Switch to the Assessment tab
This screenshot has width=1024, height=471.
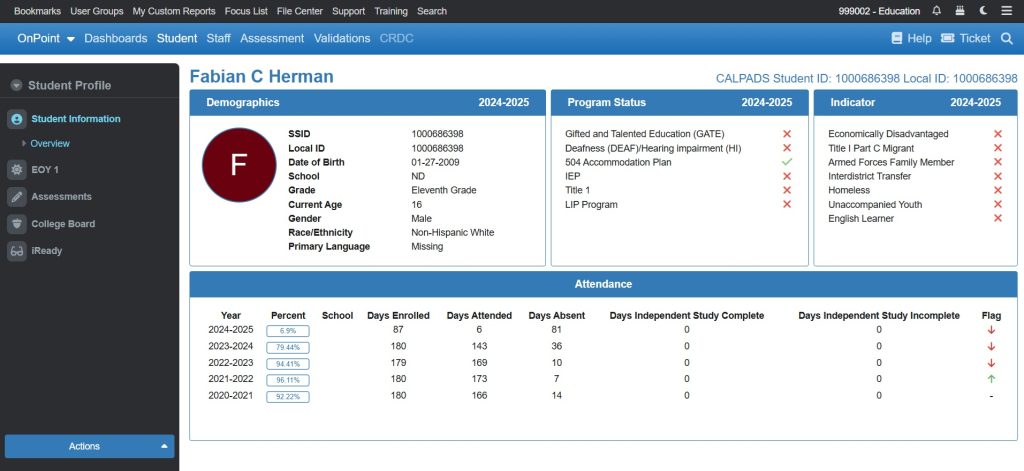272,39
